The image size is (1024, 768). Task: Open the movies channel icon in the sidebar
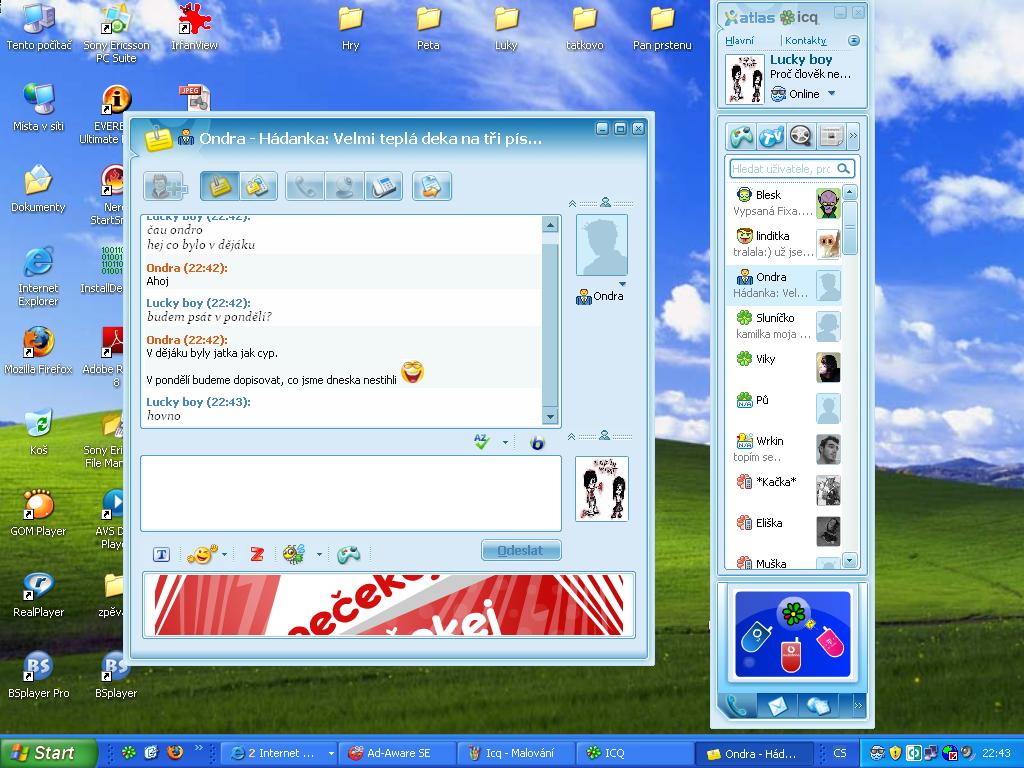(x=799, y=136)
